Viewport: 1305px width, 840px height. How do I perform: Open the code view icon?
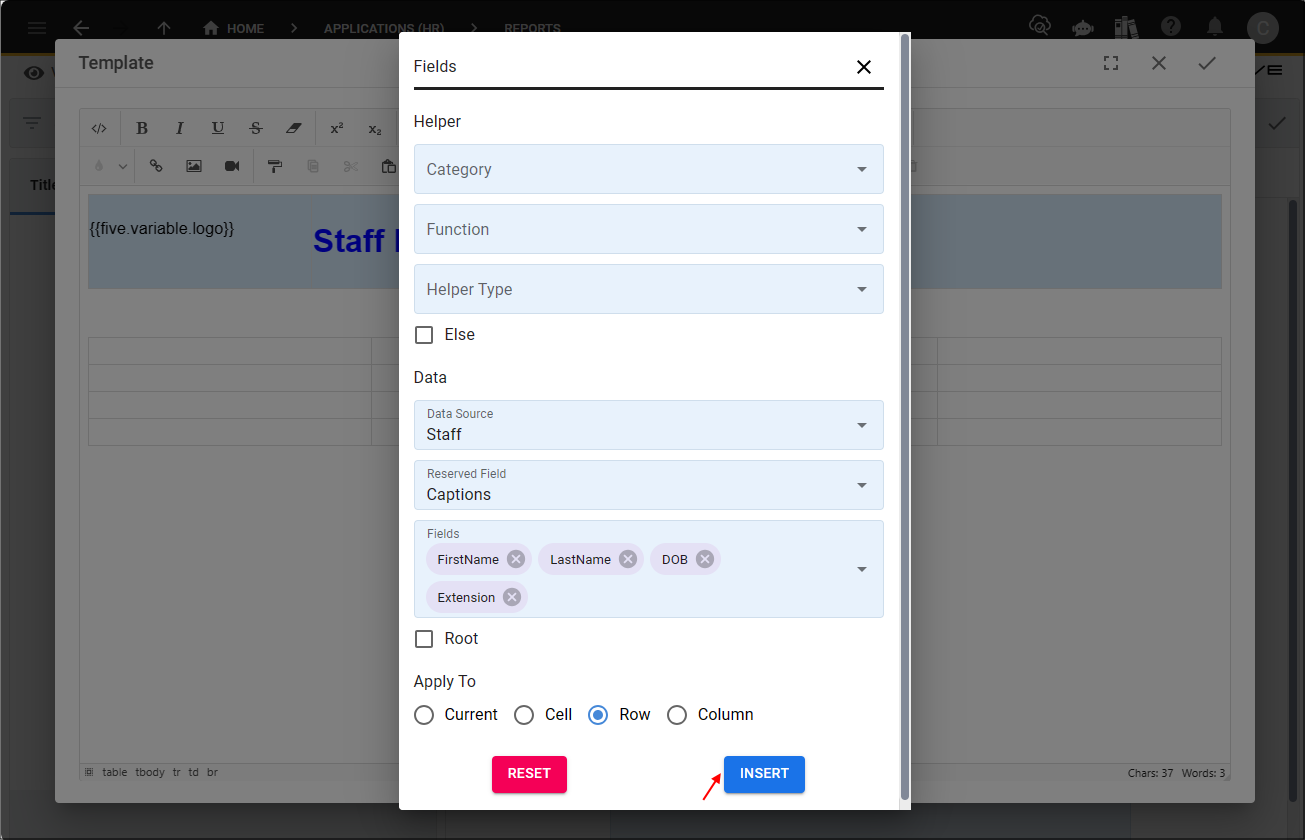99,128
